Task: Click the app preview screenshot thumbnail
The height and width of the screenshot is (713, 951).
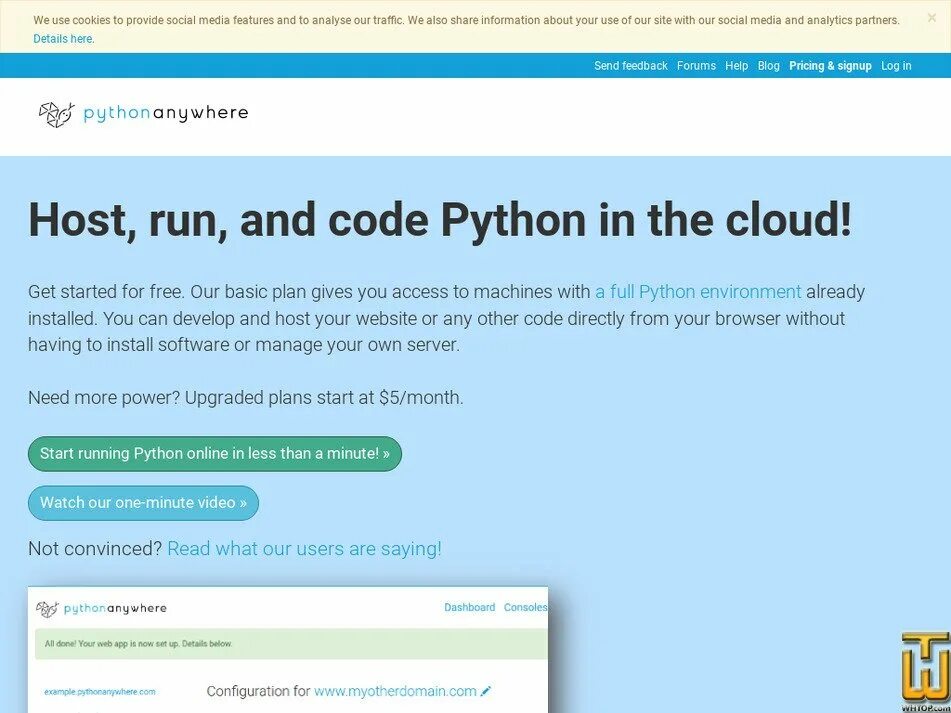Action: [287, 649]
